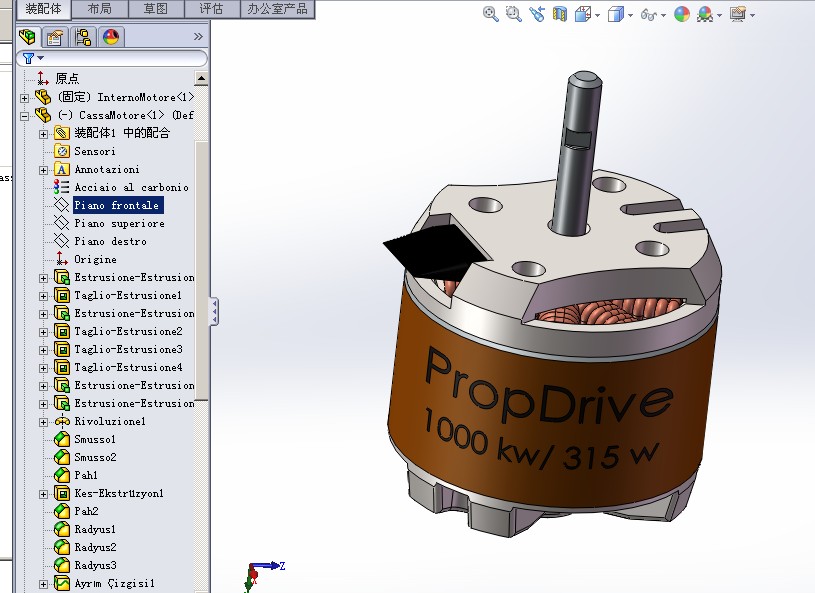Click the feature tree vertical scrollbar thumb

pos(201,270)
